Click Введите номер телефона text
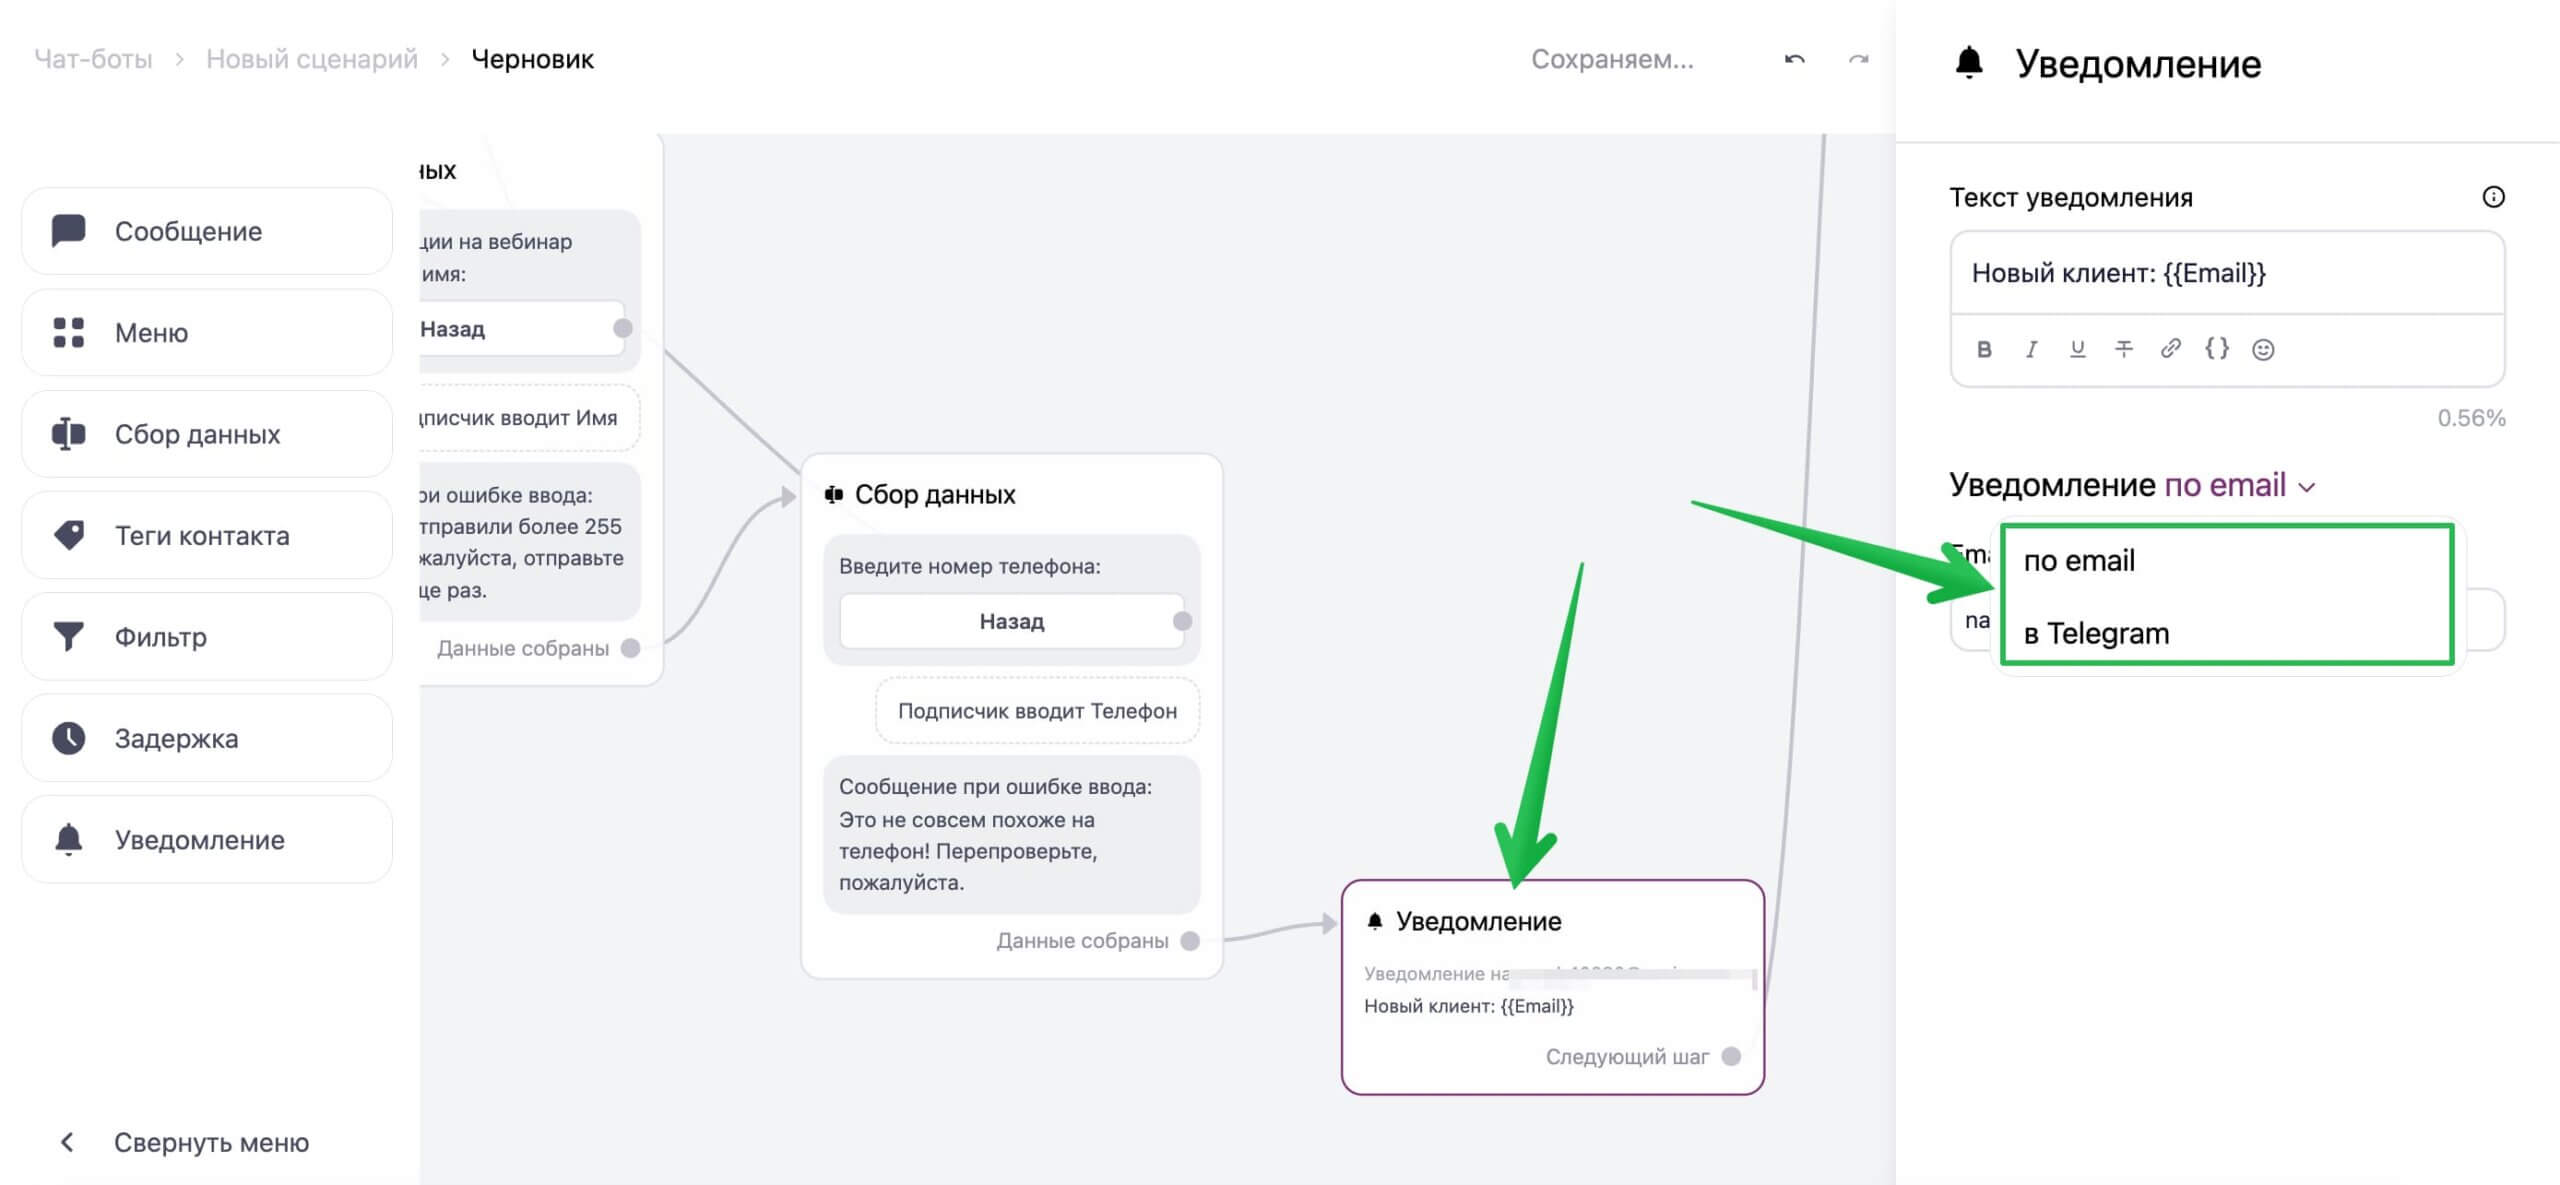 click(969, 566)
